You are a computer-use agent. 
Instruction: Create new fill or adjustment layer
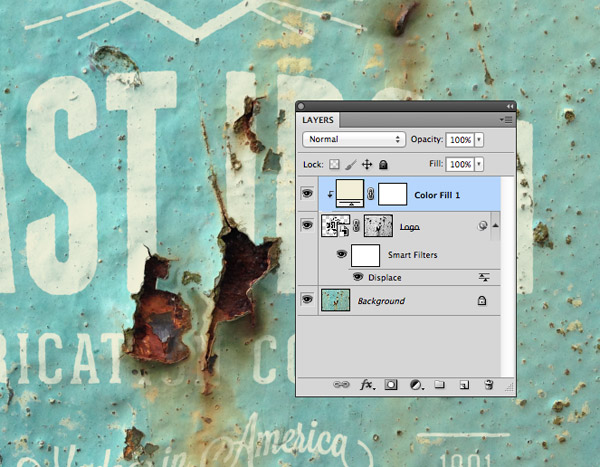(x=416, y=385)
